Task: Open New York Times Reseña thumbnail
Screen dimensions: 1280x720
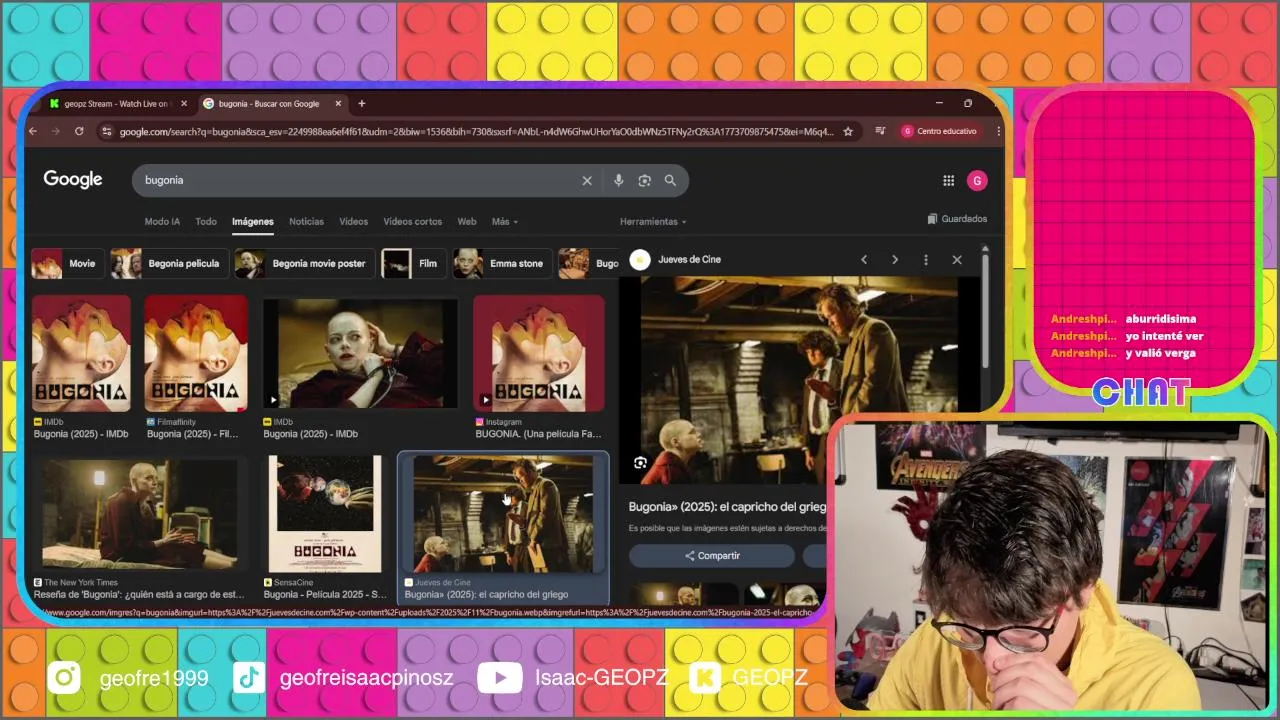Action: (139, 514)
